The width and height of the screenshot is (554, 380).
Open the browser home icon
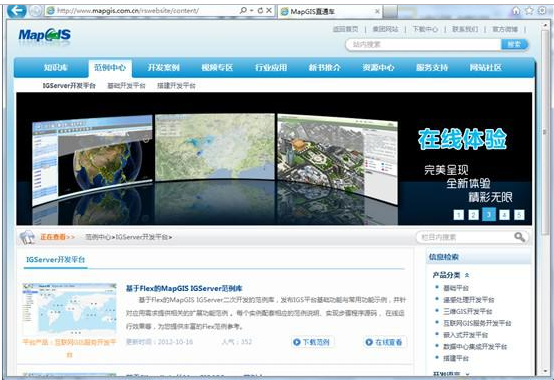[x=516, y=11]
